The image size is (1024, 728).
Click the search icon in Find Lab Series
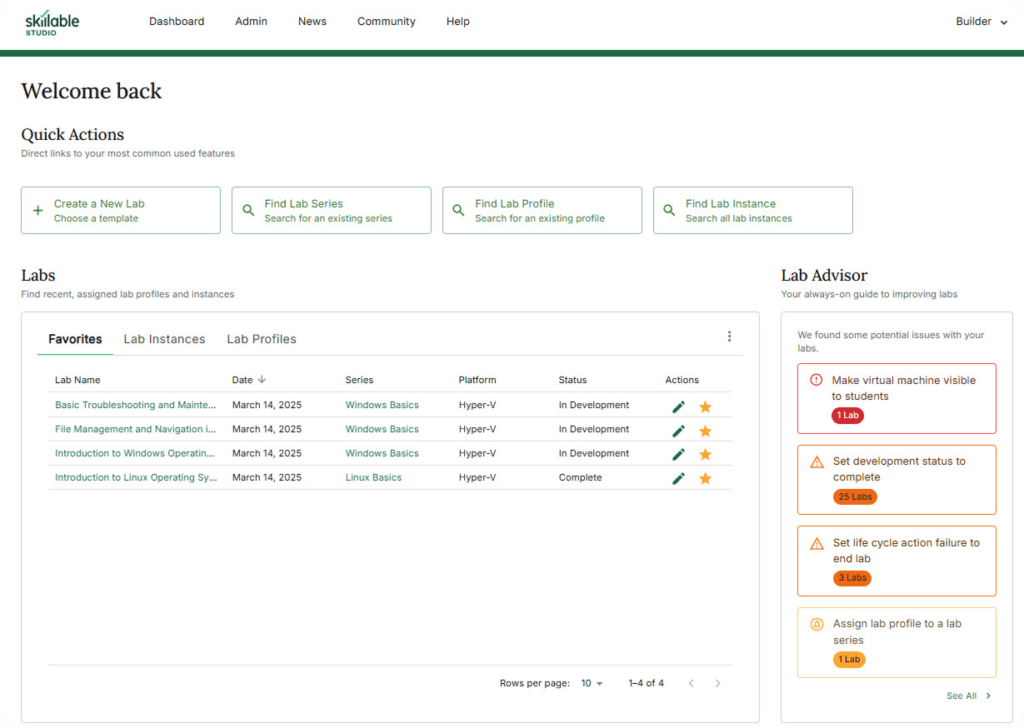[248, 211]
